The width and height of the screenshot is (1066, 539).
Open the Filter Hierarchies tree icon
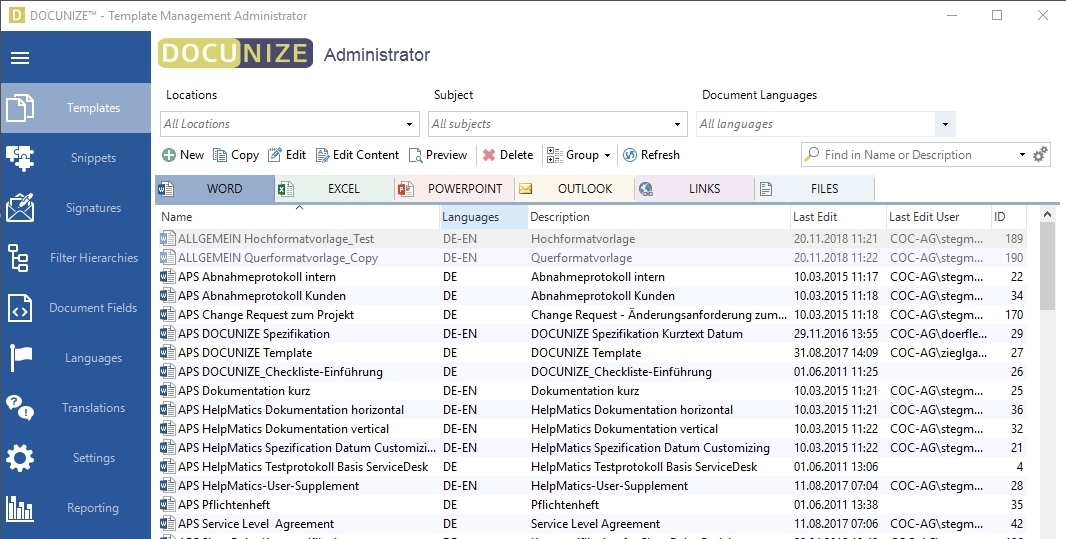(x=18, y=258)
